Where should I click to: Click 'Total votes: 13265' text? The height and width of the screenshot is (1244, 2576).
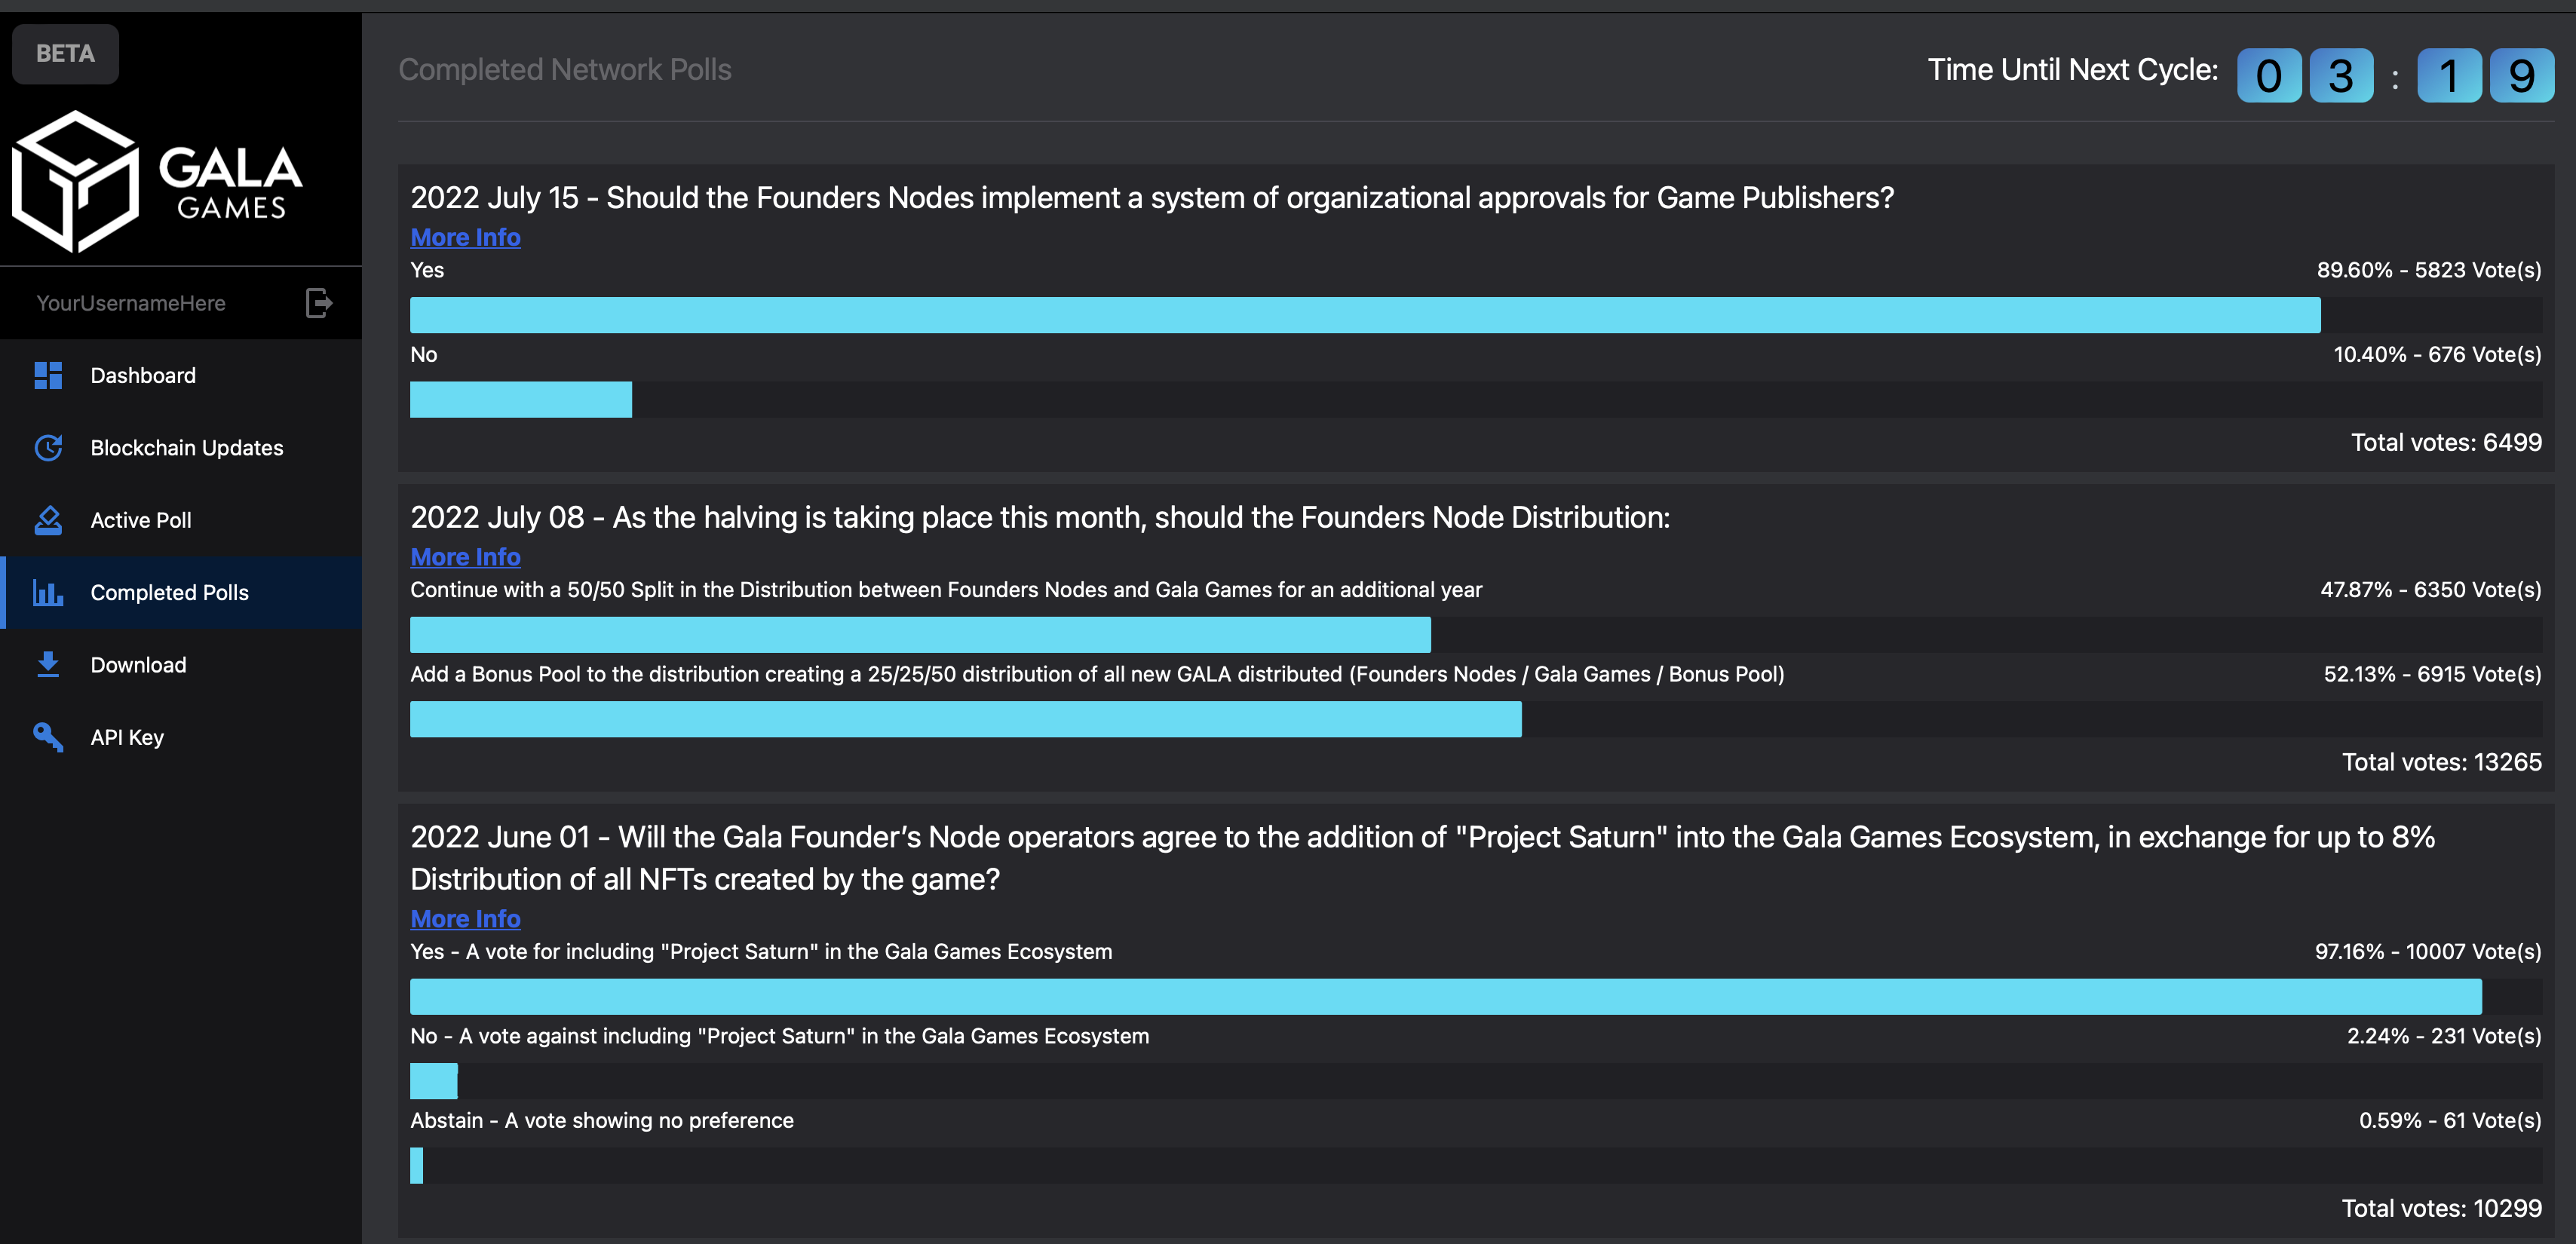(2442, 762)
